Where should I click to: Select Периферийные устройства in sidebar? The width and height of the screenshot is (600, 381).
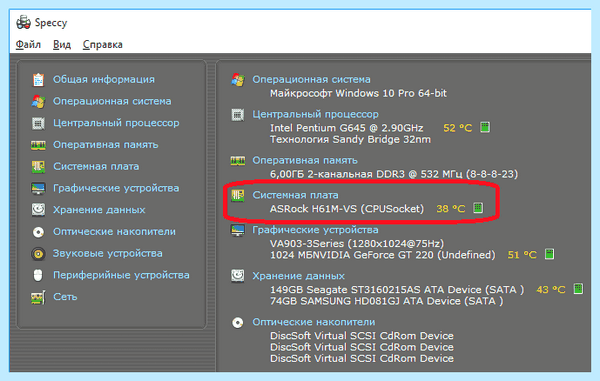121,275
